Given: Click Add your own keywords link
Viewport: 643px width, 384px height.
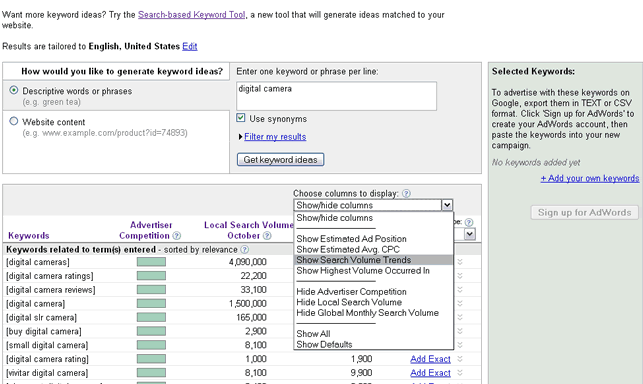Looking at the screenshot, I should click(x=590, y=178).
